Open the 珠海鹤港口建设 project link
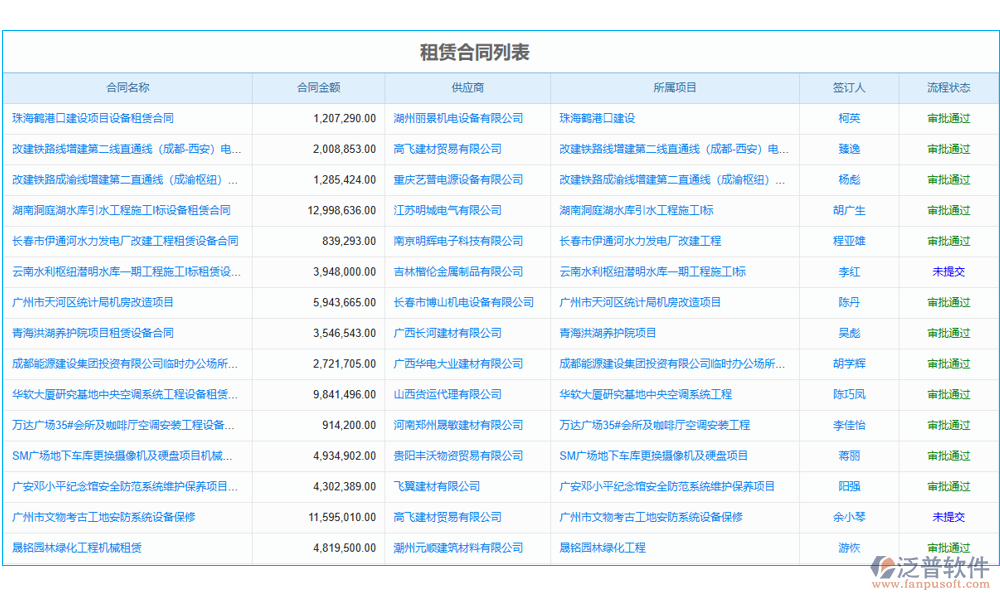The width and height of the screenshot is (1000, 600). click(597, 118)
